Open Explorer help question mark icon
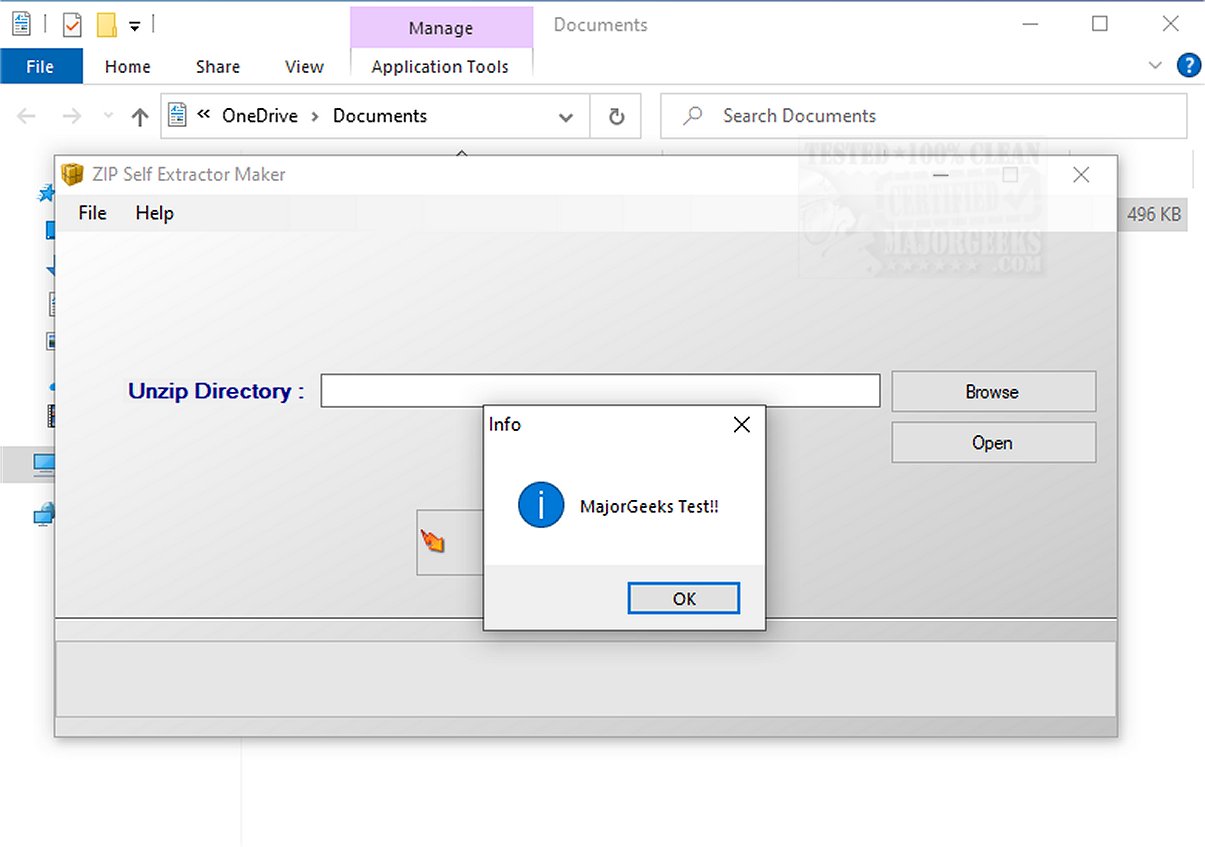 coord(1188,66)
